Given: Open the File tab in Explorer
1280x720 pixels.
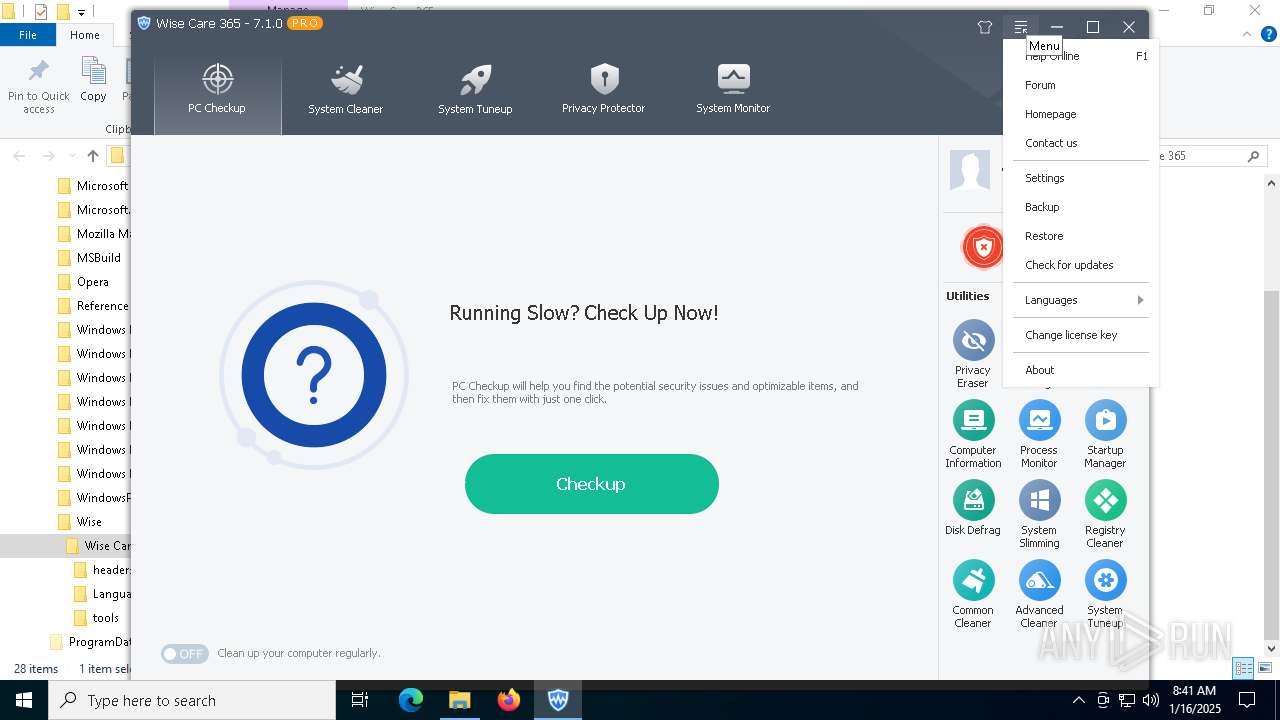Looking at the screenshot, I should (28, 35).
